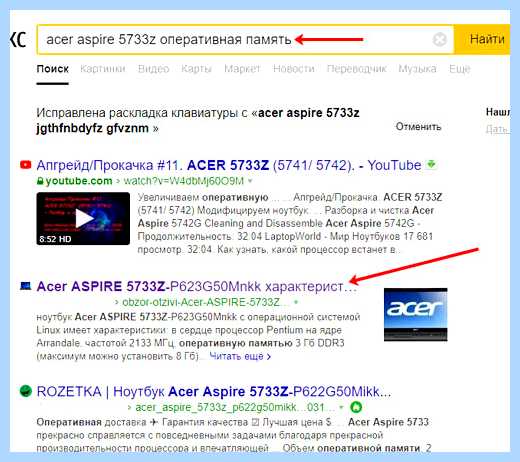Click the corrected query text 'acer aspire 5733z'

(x=309, y=113)
